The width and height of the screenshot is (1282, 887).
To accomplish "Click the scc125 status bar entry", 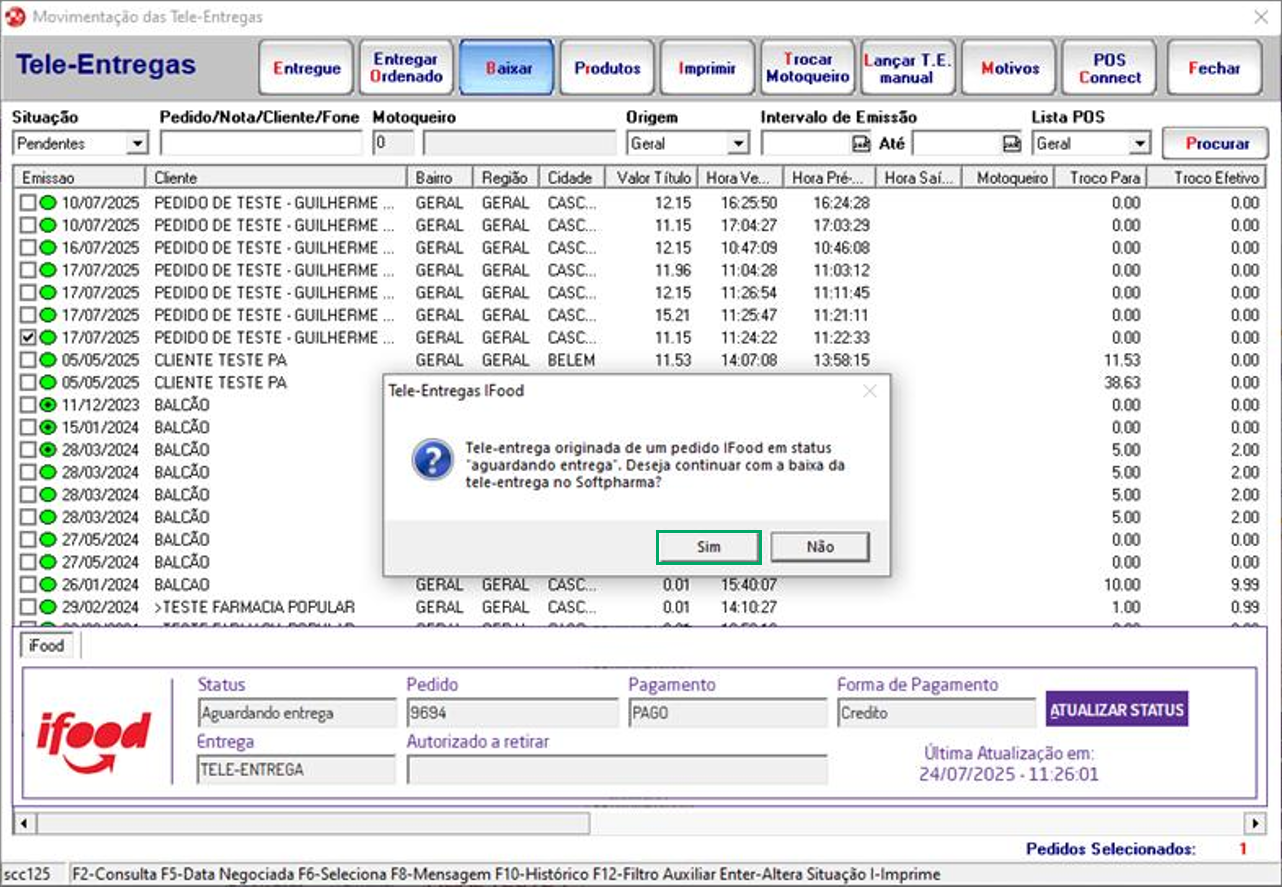I will 26,874.
